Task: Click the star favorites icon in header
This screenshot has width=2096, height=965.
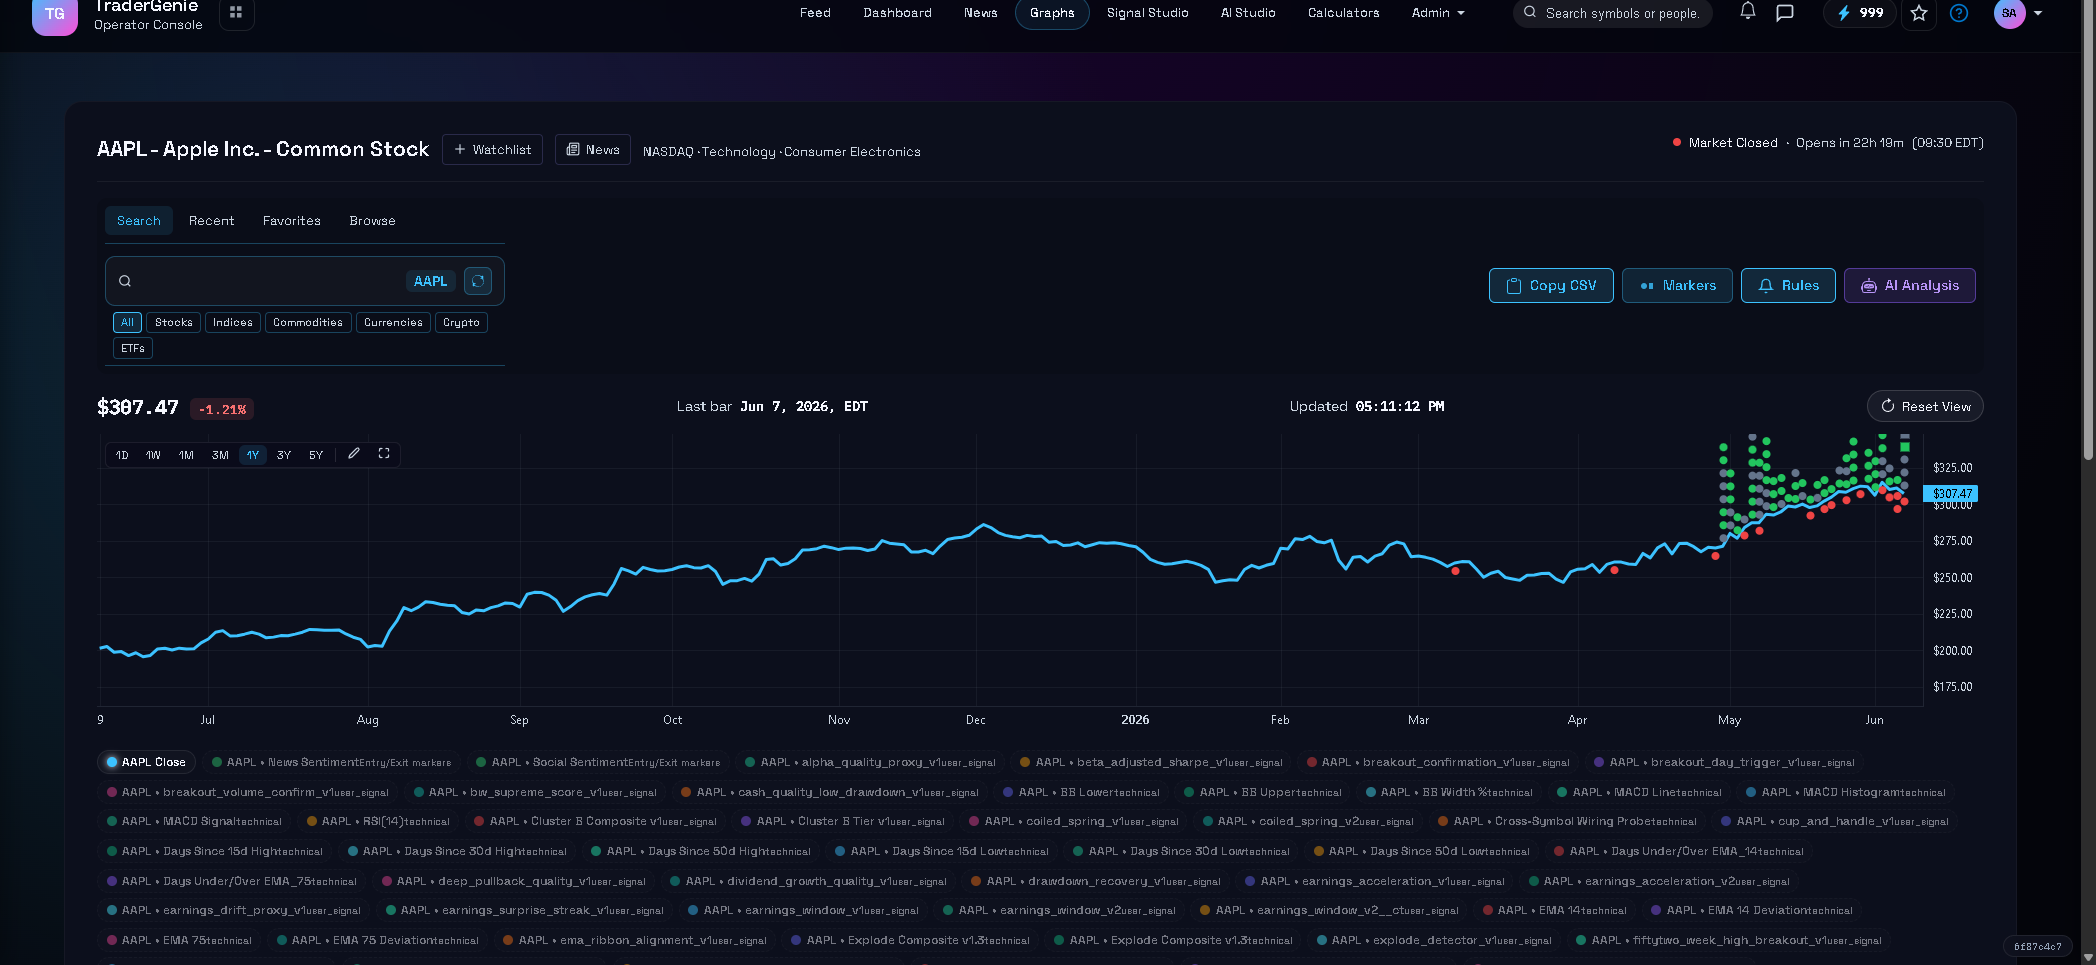Action: coord(1919,13)
